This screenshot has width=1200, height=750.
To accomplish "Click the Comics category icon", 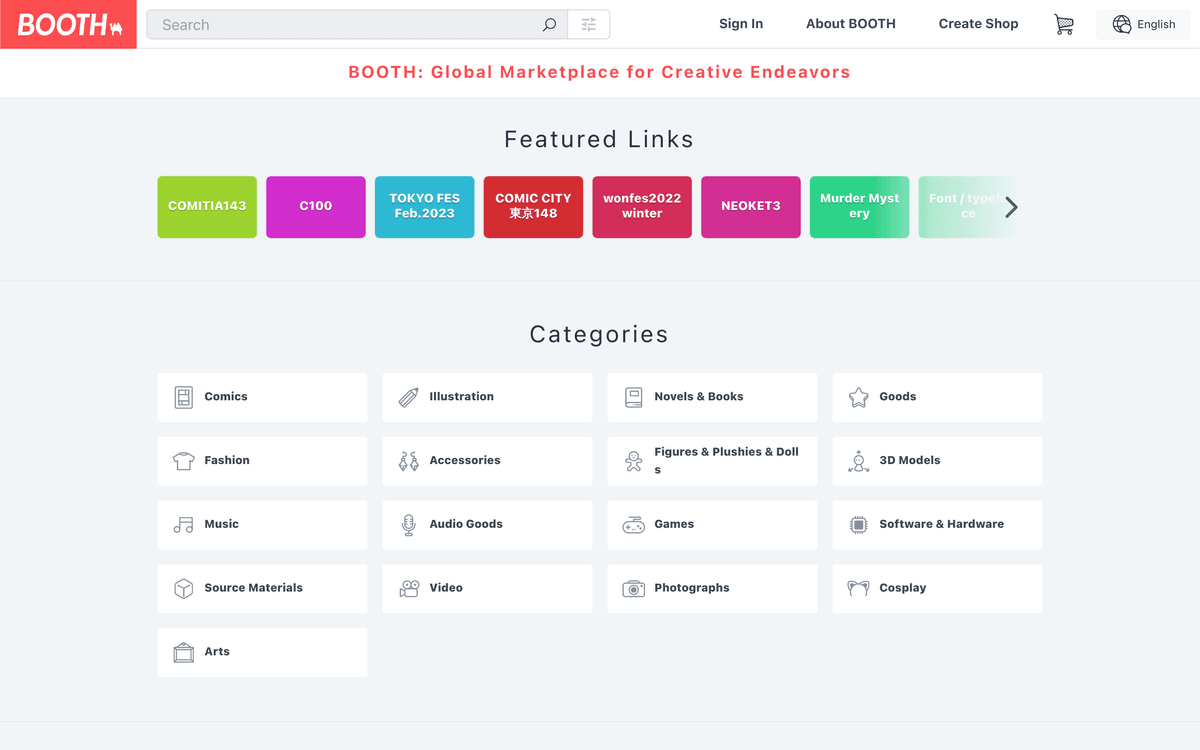I will point(184,397).
